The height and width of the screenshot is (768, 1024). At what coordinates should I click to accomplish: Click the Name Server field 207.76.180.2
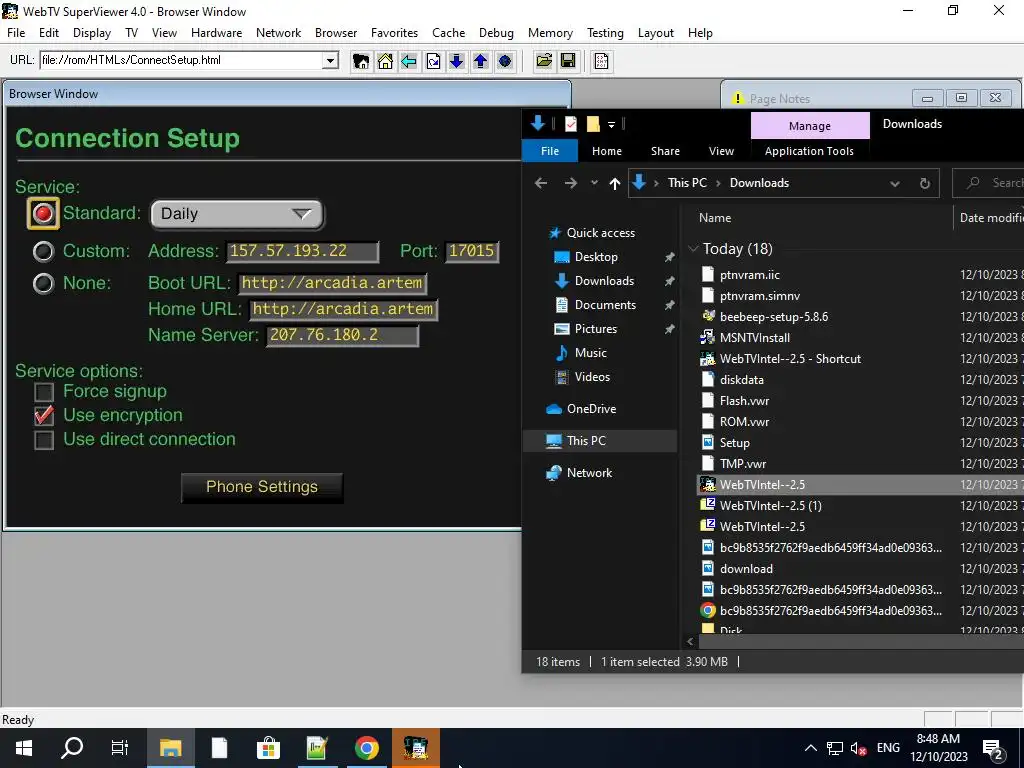tap(342, 335)
